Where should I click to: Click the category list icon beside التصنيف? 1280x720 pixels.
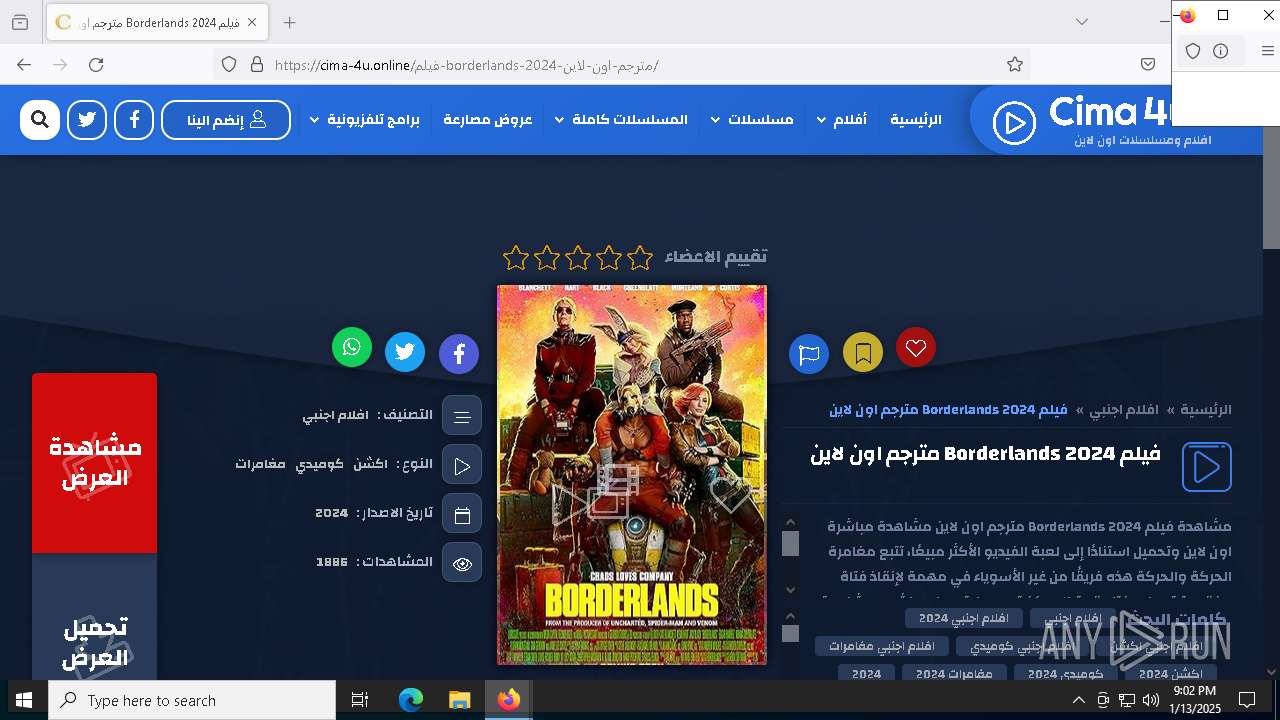click(x=462, y=416)
